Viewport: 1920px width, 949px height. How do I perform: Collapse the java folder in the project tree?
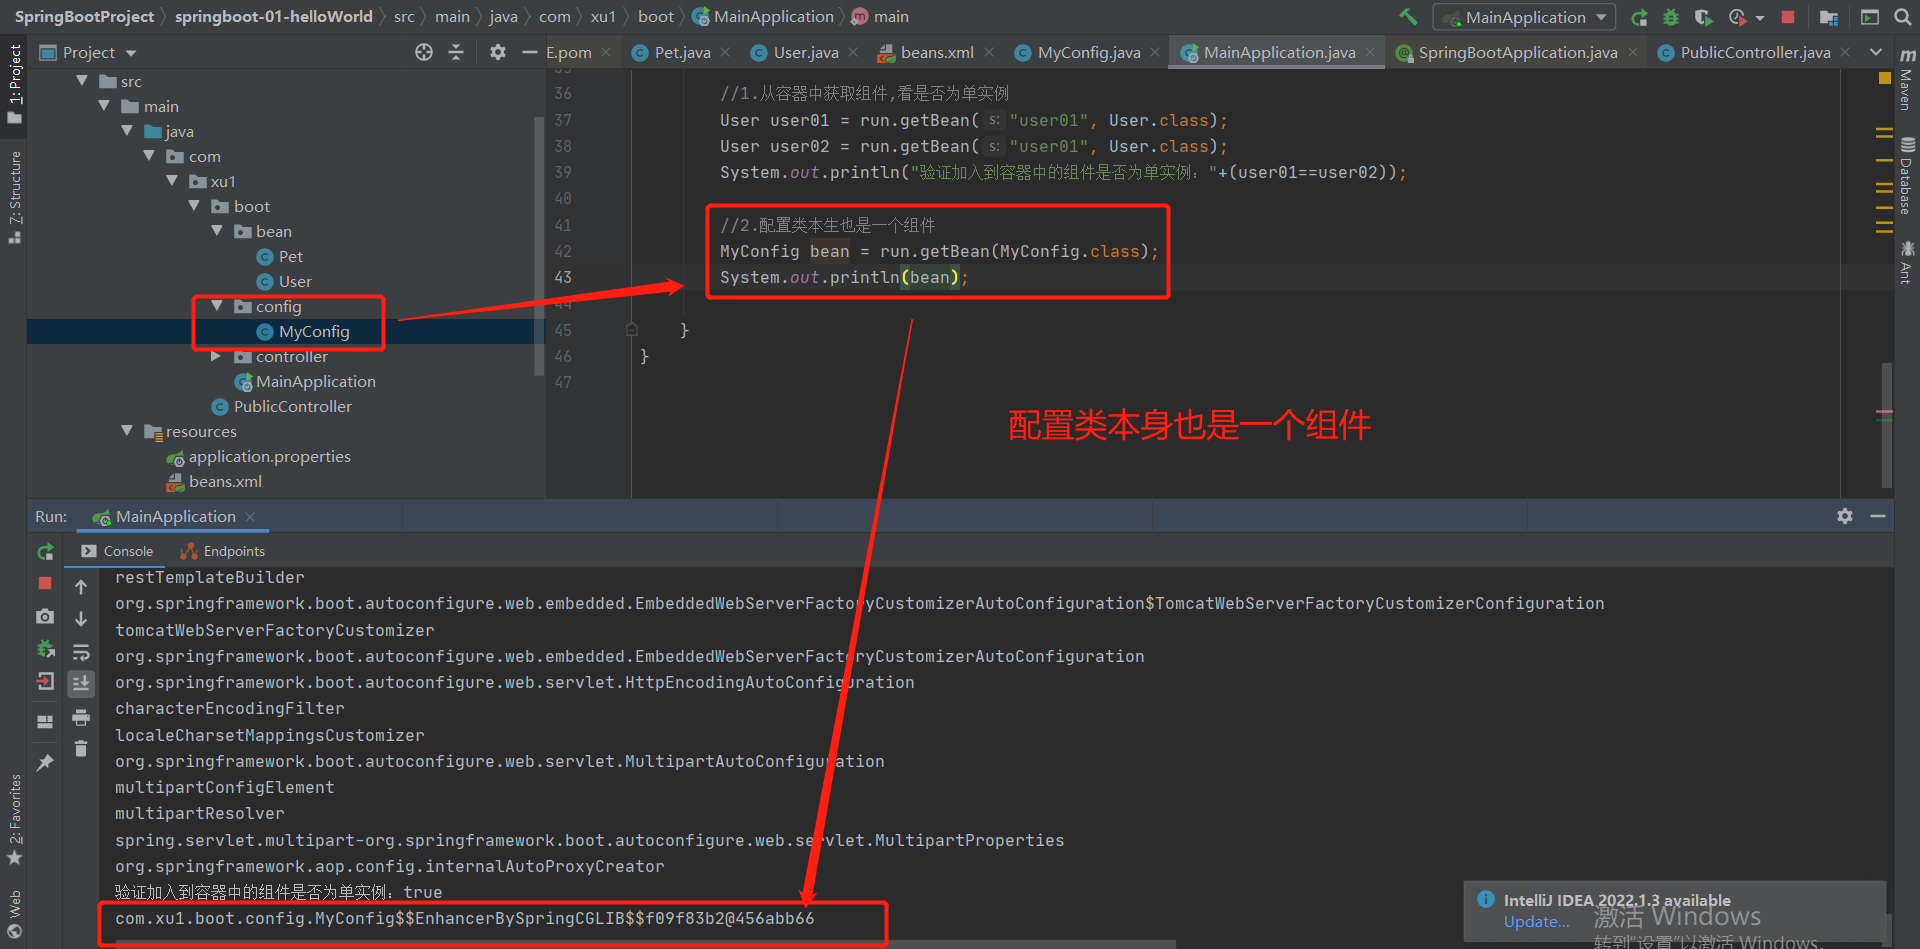coord(127,131)
